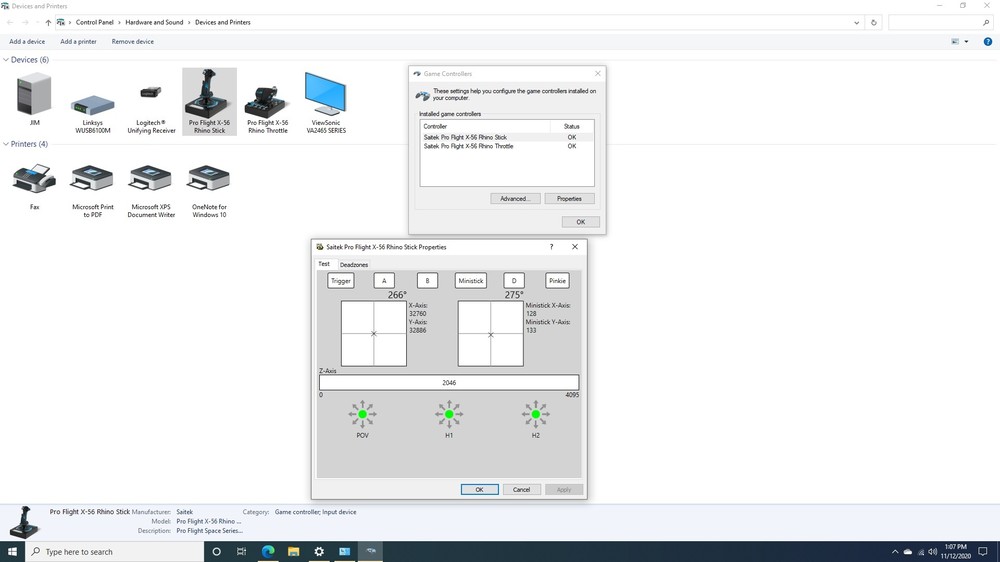This screenshot has width=1000, height=562.
Task: Show hidden system tray icons
Action: coord(895,552)
